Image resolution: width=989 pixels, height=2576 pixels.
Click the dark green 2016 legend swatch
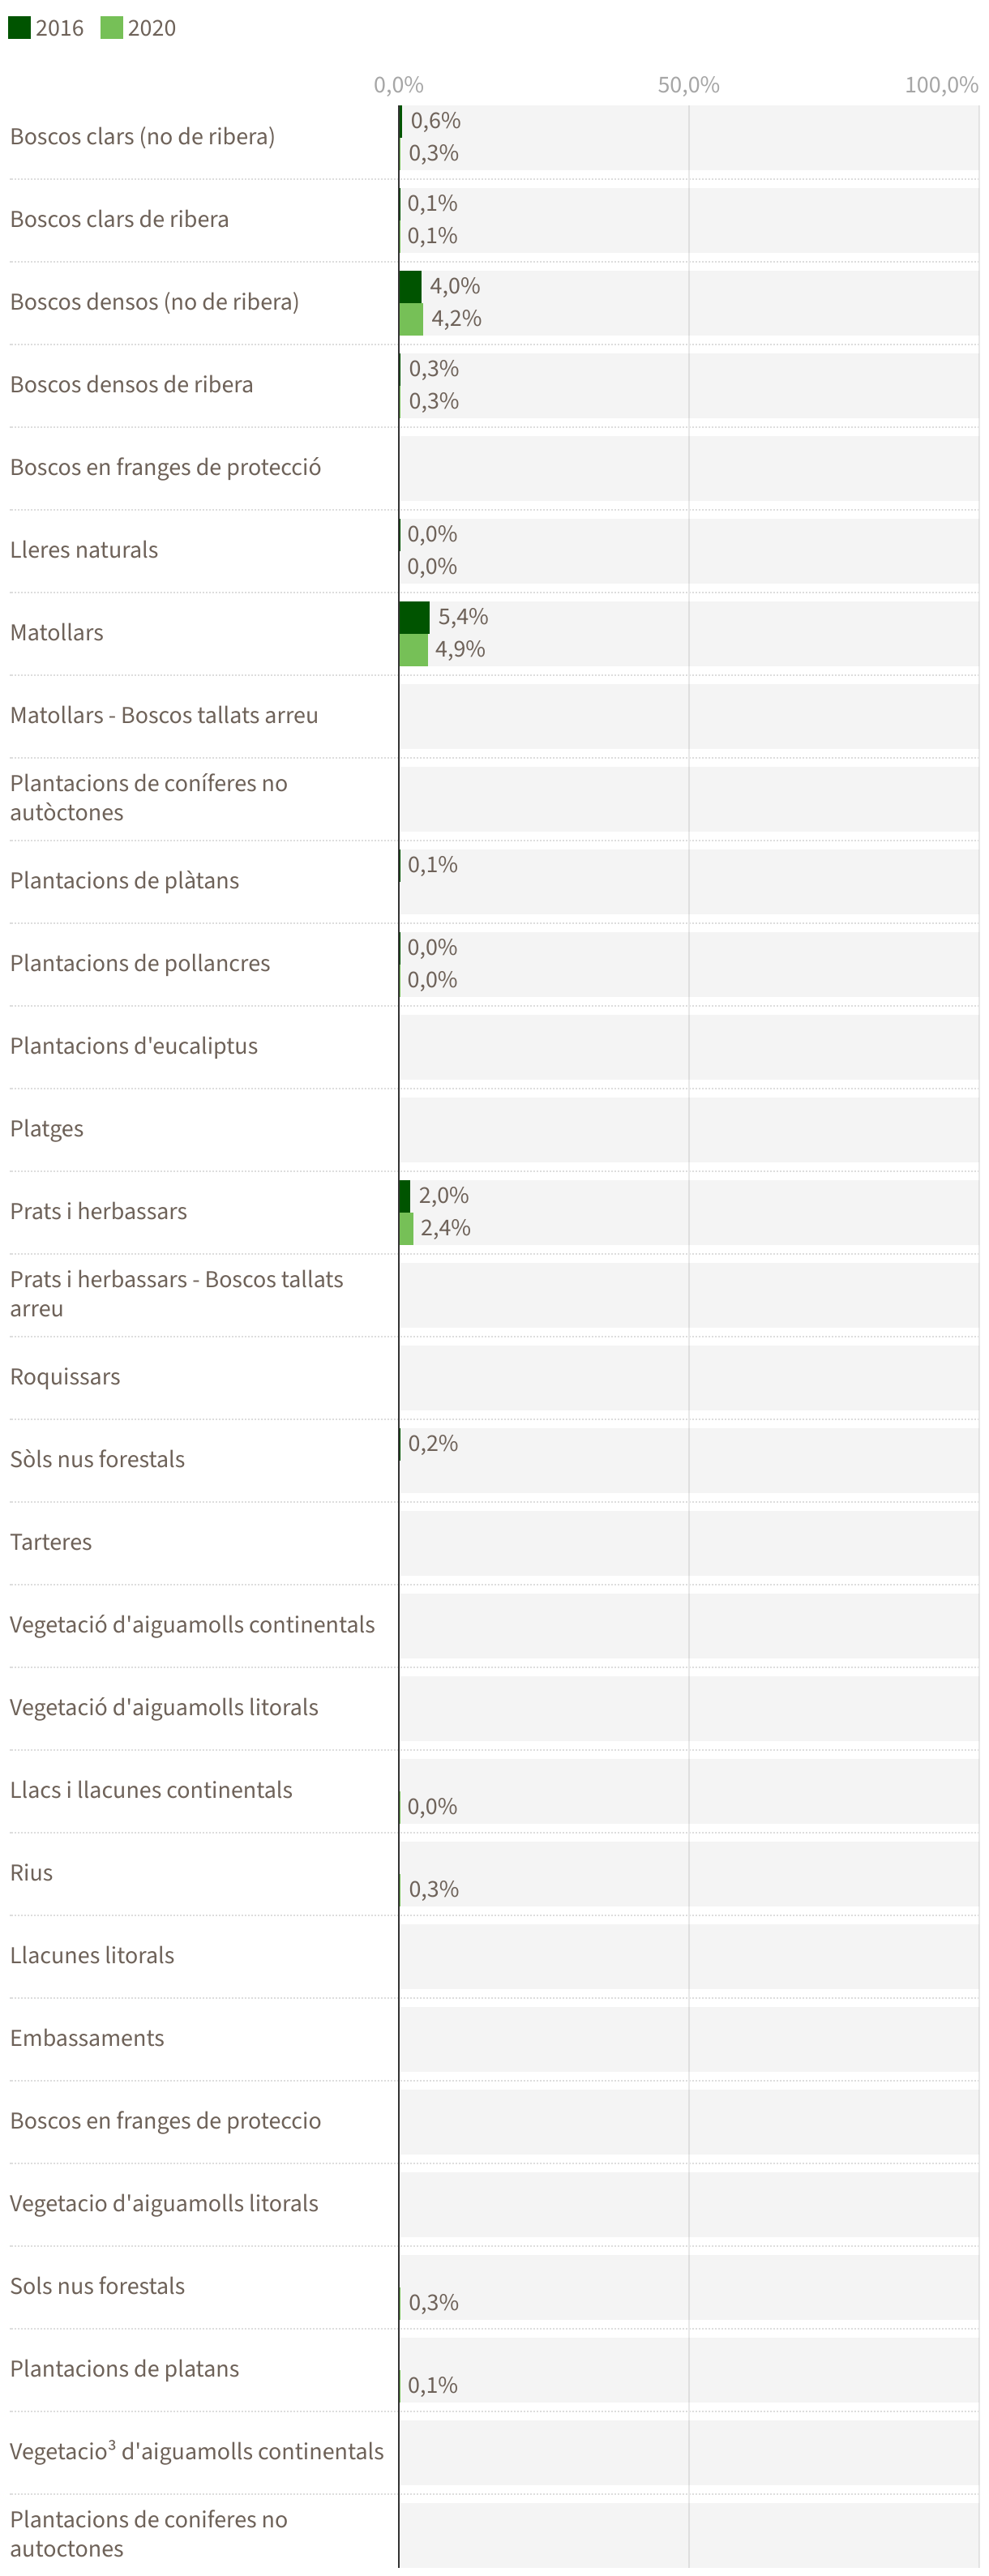point(19,27)
